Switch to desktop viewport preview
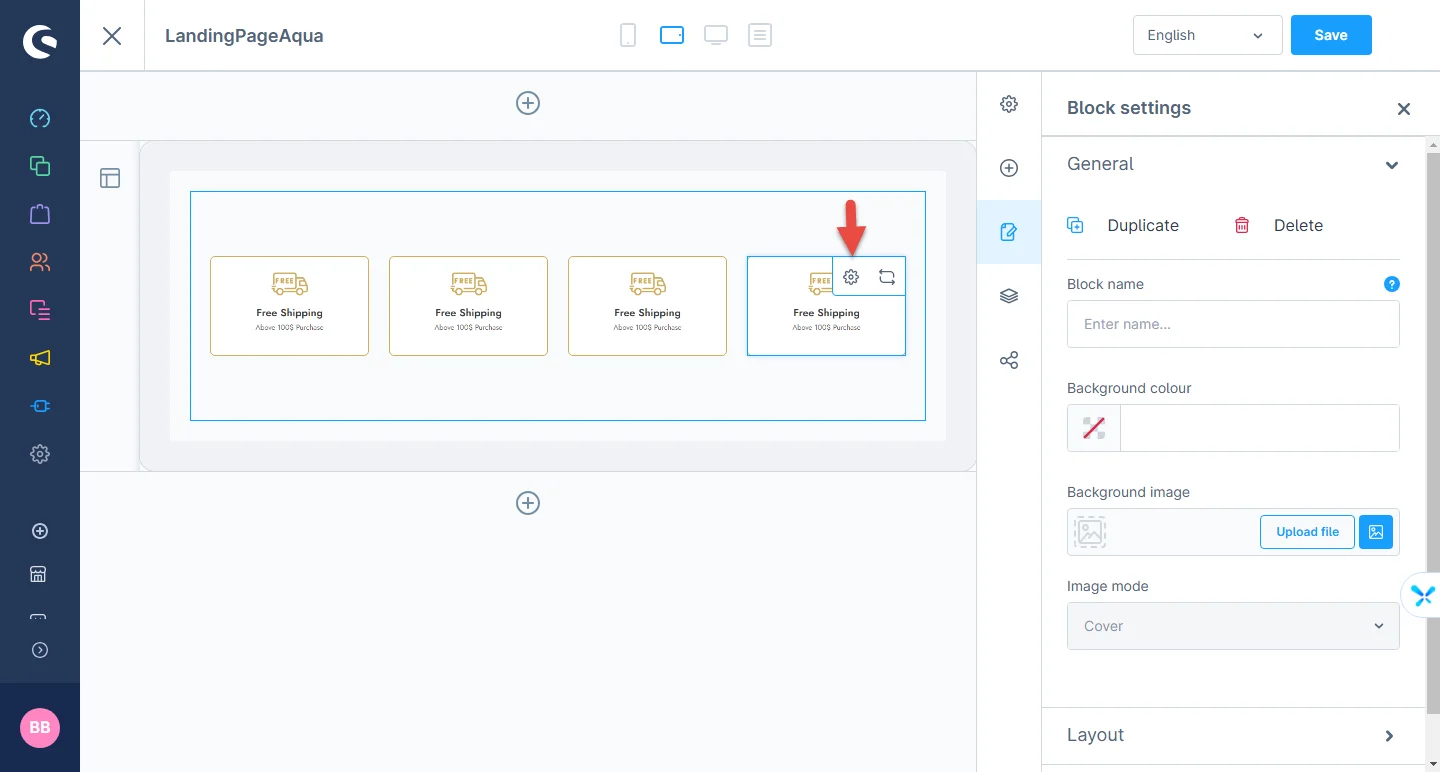Image resolution: width=1440 pixels, height=772 pixels. click(715, 36)
